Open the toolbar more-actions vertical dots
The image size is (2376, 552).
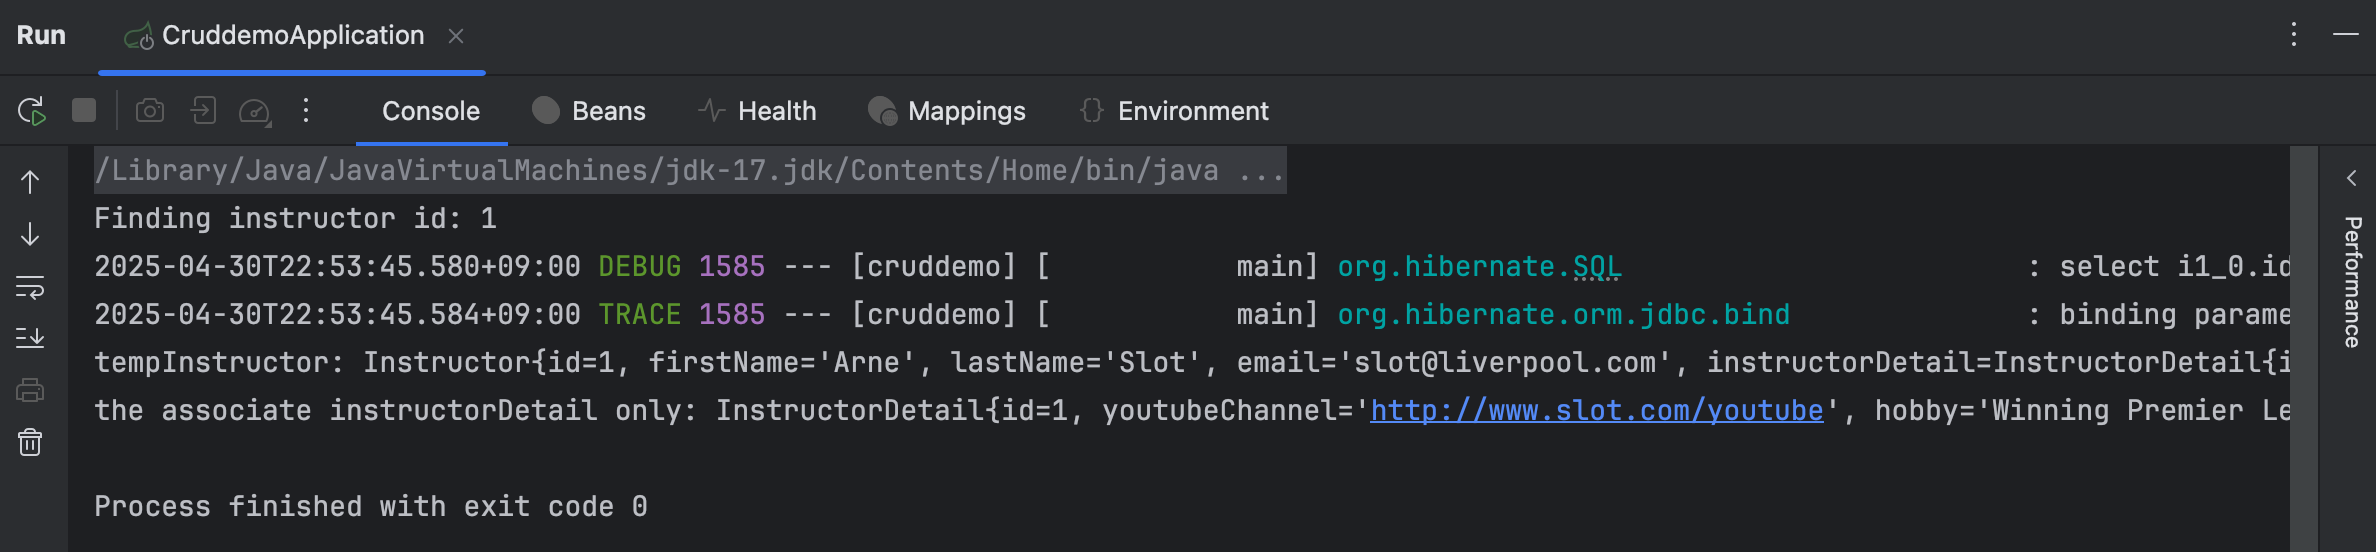306,111
